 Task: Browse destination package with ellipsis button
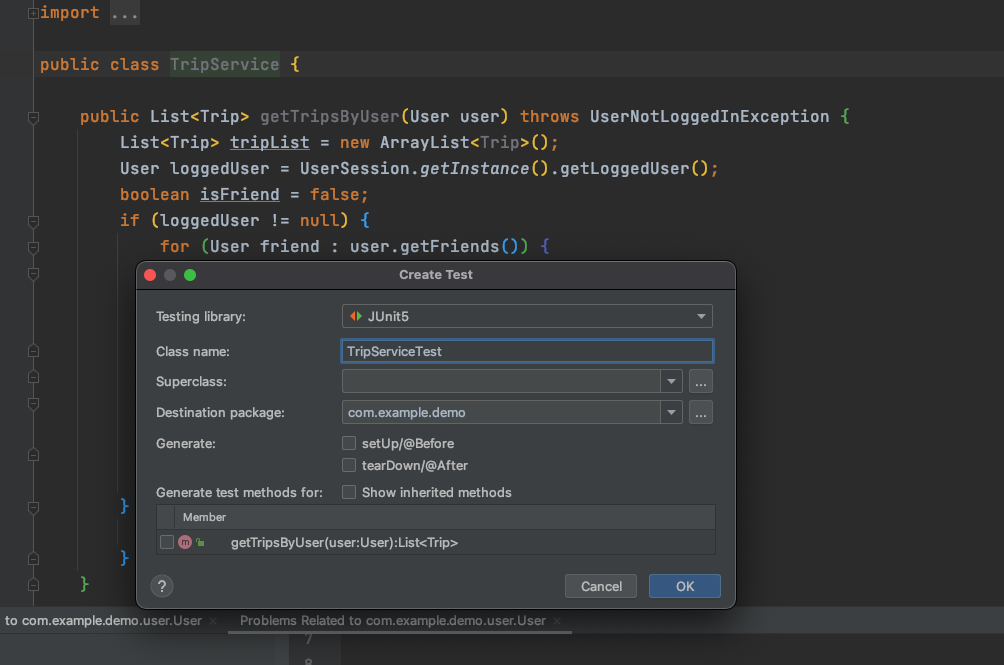coord(700,413)
